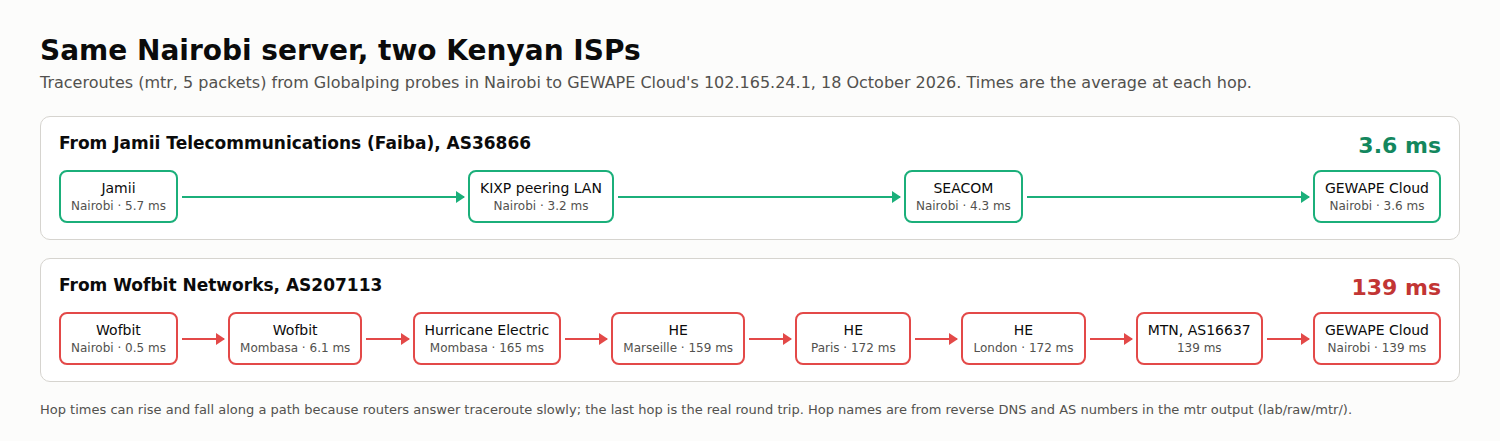Image resolution: width=1500 pixels, height=441 pixels.
Task: Select the red GEWAPE Cloud 139 ms hop box
Action: tap(1377, 338)
